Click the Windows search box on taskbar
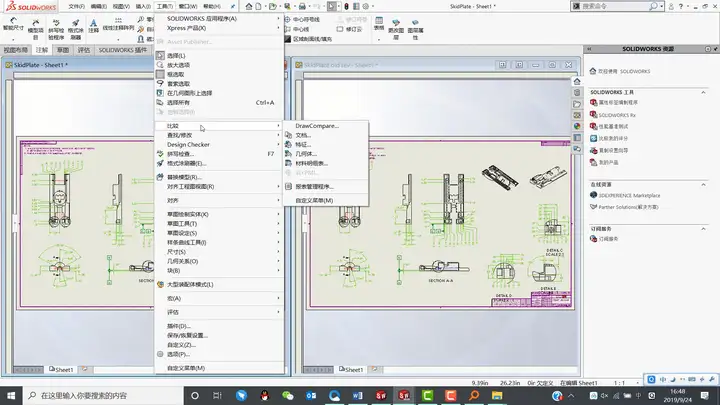The image size is (720, 405). [102, 395]
